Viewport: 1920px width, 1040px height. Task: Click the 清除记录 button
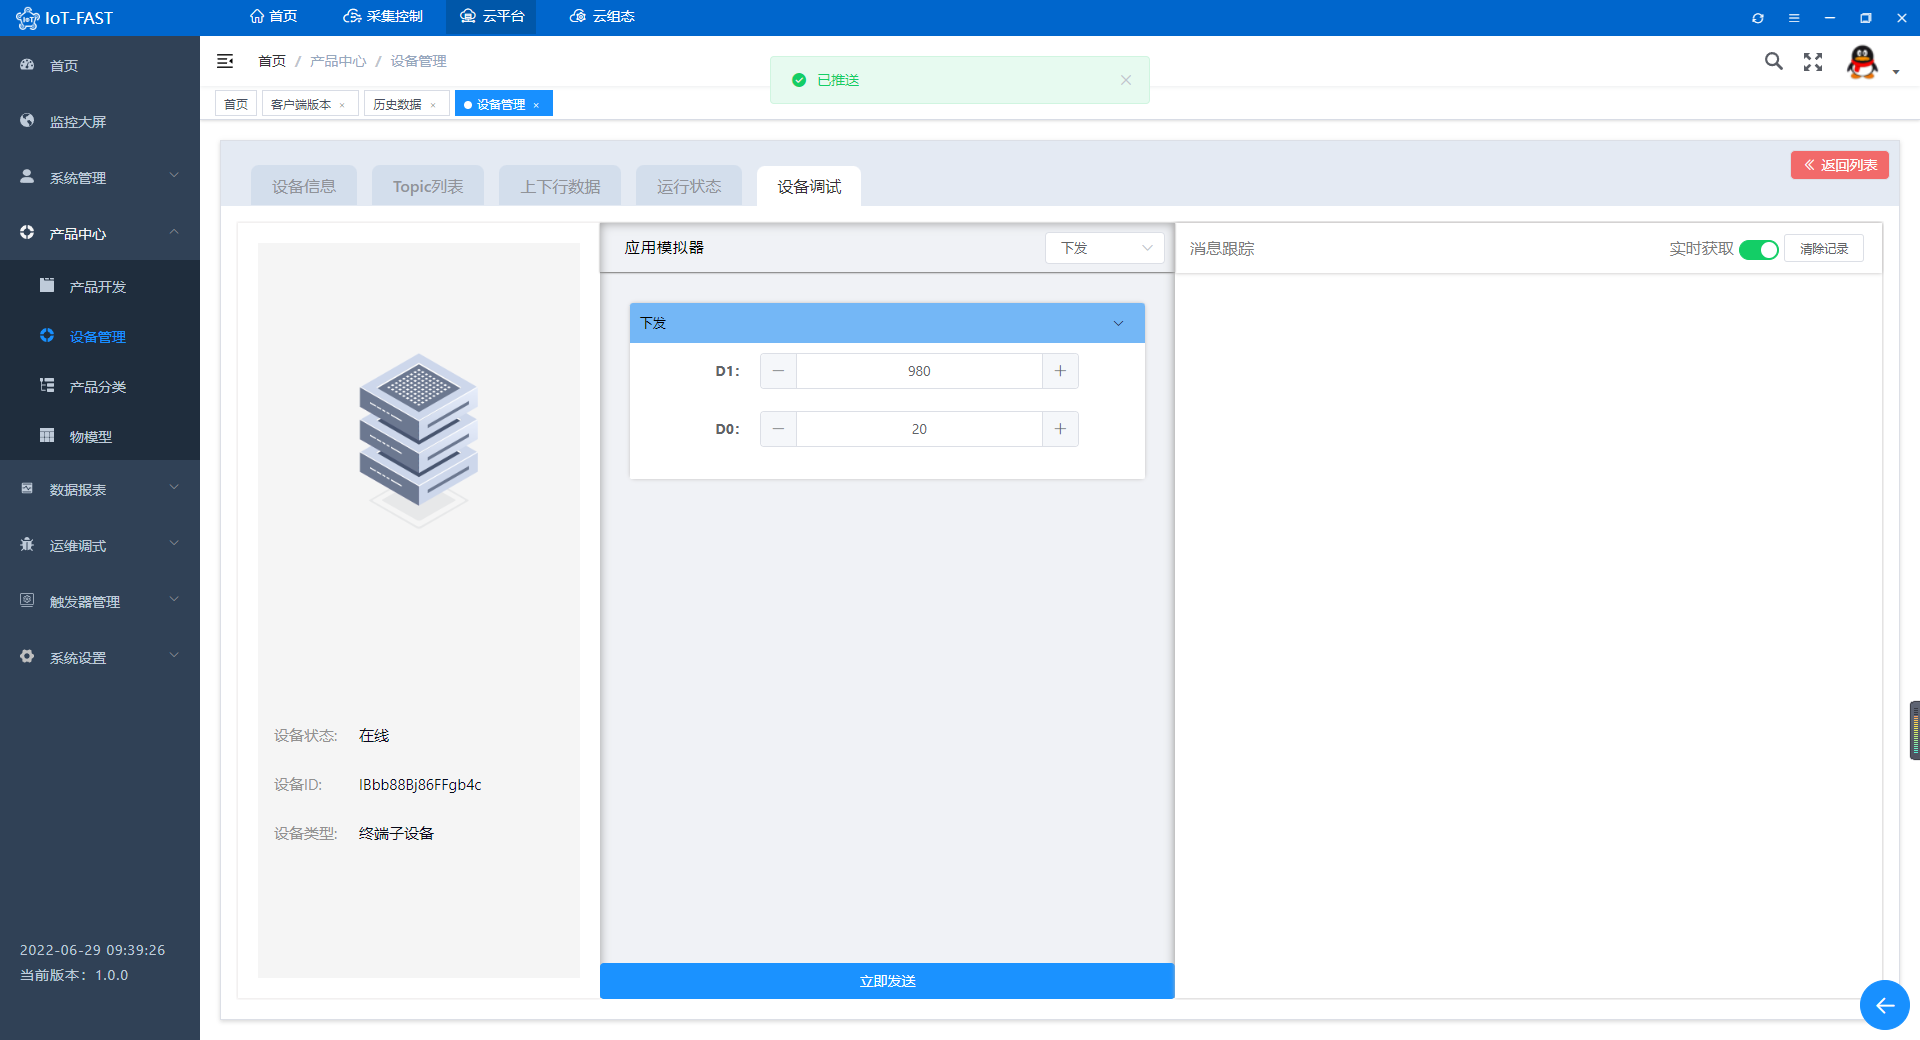click(x=1824, y=248)
